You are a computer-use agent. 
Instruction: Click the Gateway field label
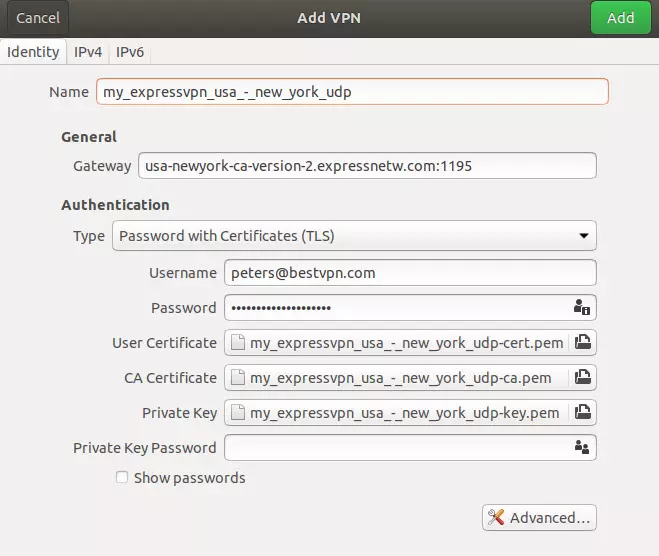tap(102, 166)
